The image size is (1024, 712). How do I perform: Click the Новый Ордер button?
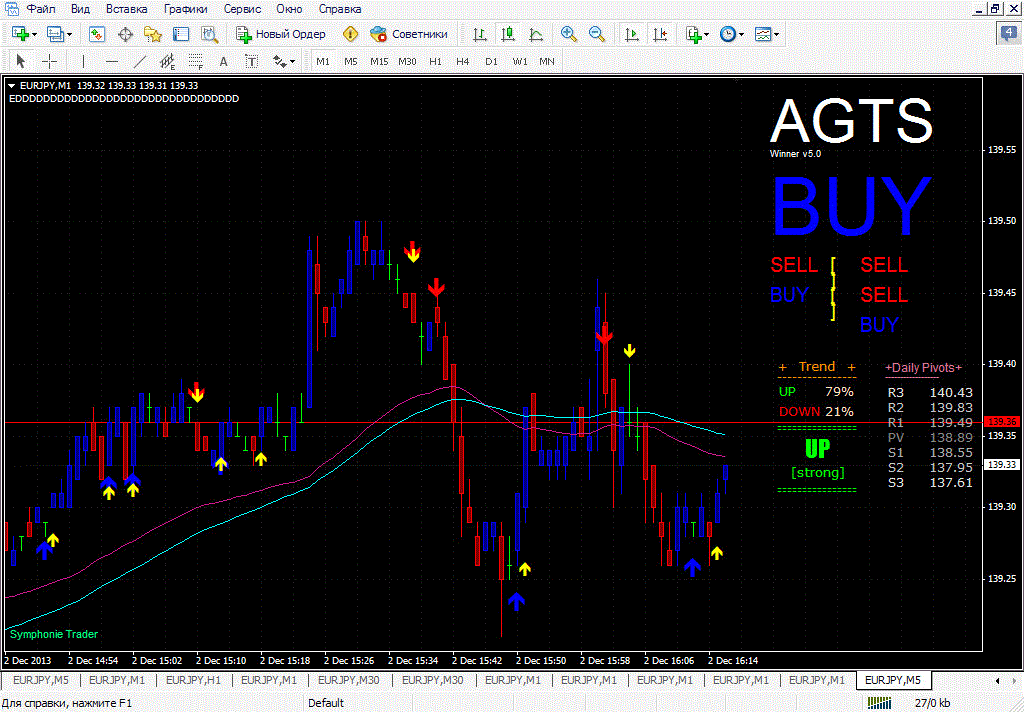[x=281, y=34]
